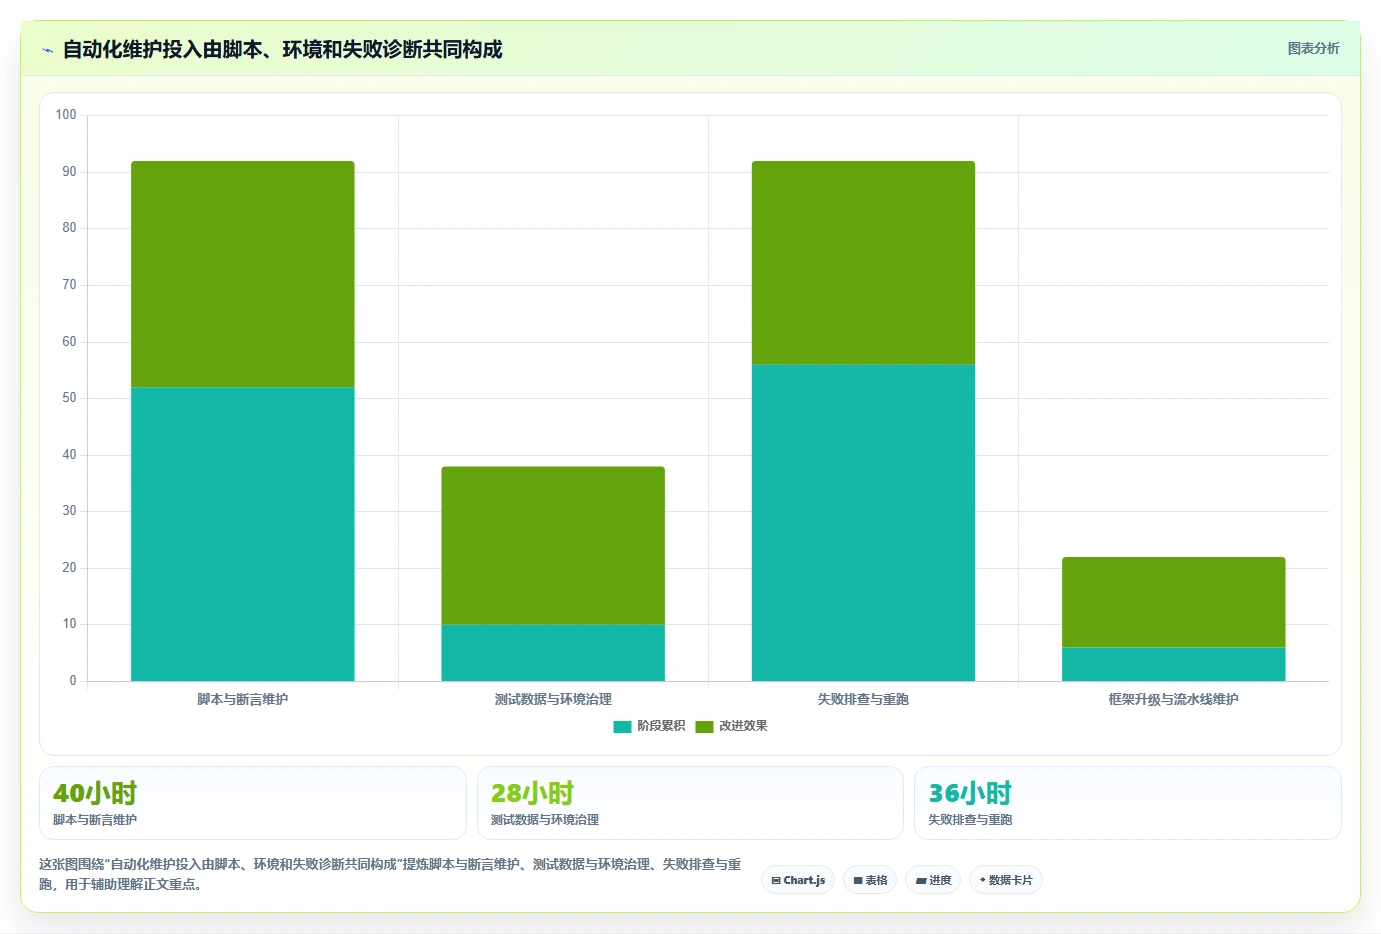
Task: Click the 进度 tag chip
Action: (933, 880)
